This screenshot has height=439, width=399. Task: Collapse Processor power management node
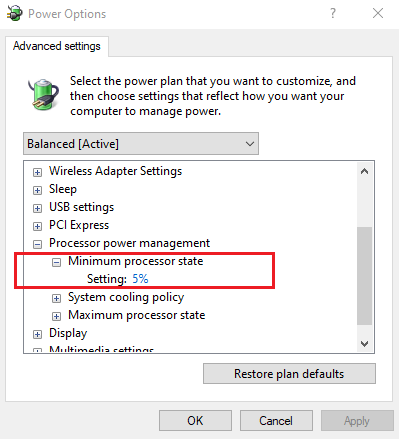point(37,244)
